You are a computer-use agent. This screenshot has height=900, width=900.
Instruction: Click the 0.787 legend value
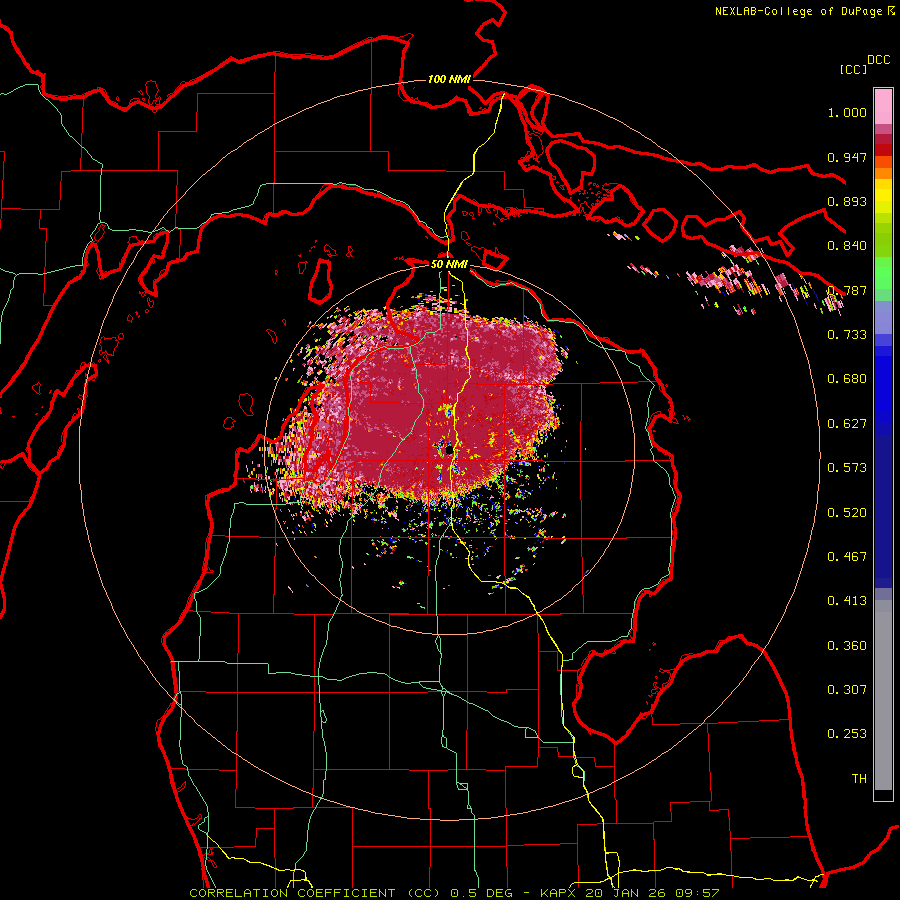[847, 290]
